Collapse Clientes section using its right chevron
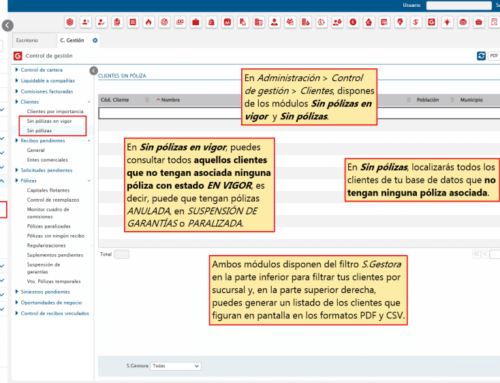This screenshot has width=500, height=383. (x=89, y=102)
